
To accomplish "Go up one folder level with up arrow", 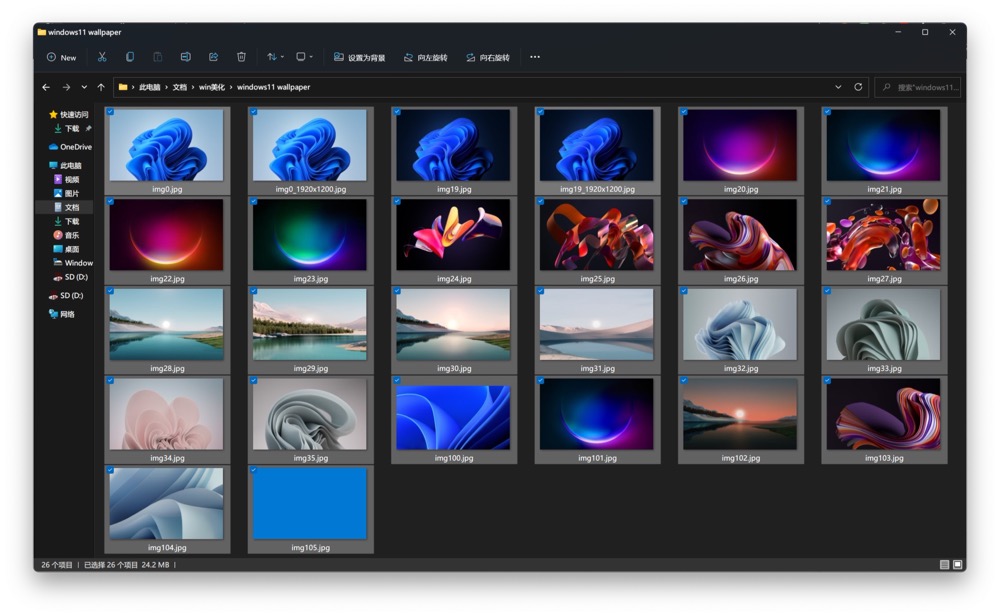I will [x=101, y=87].
